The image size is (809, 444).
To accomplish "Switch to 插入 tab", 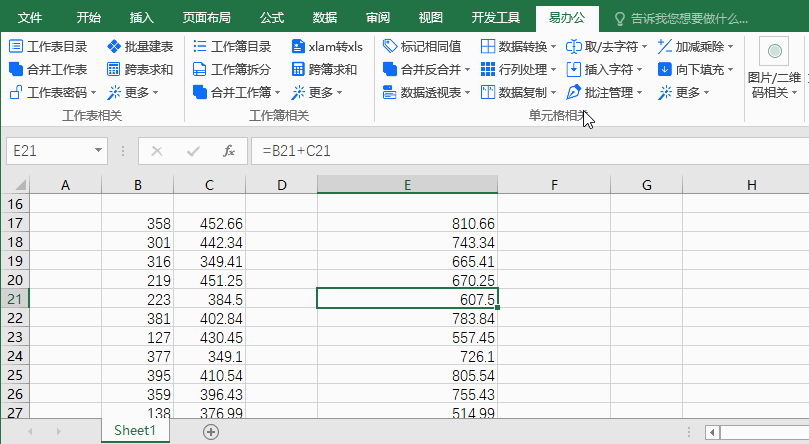I will click(141, 18).
